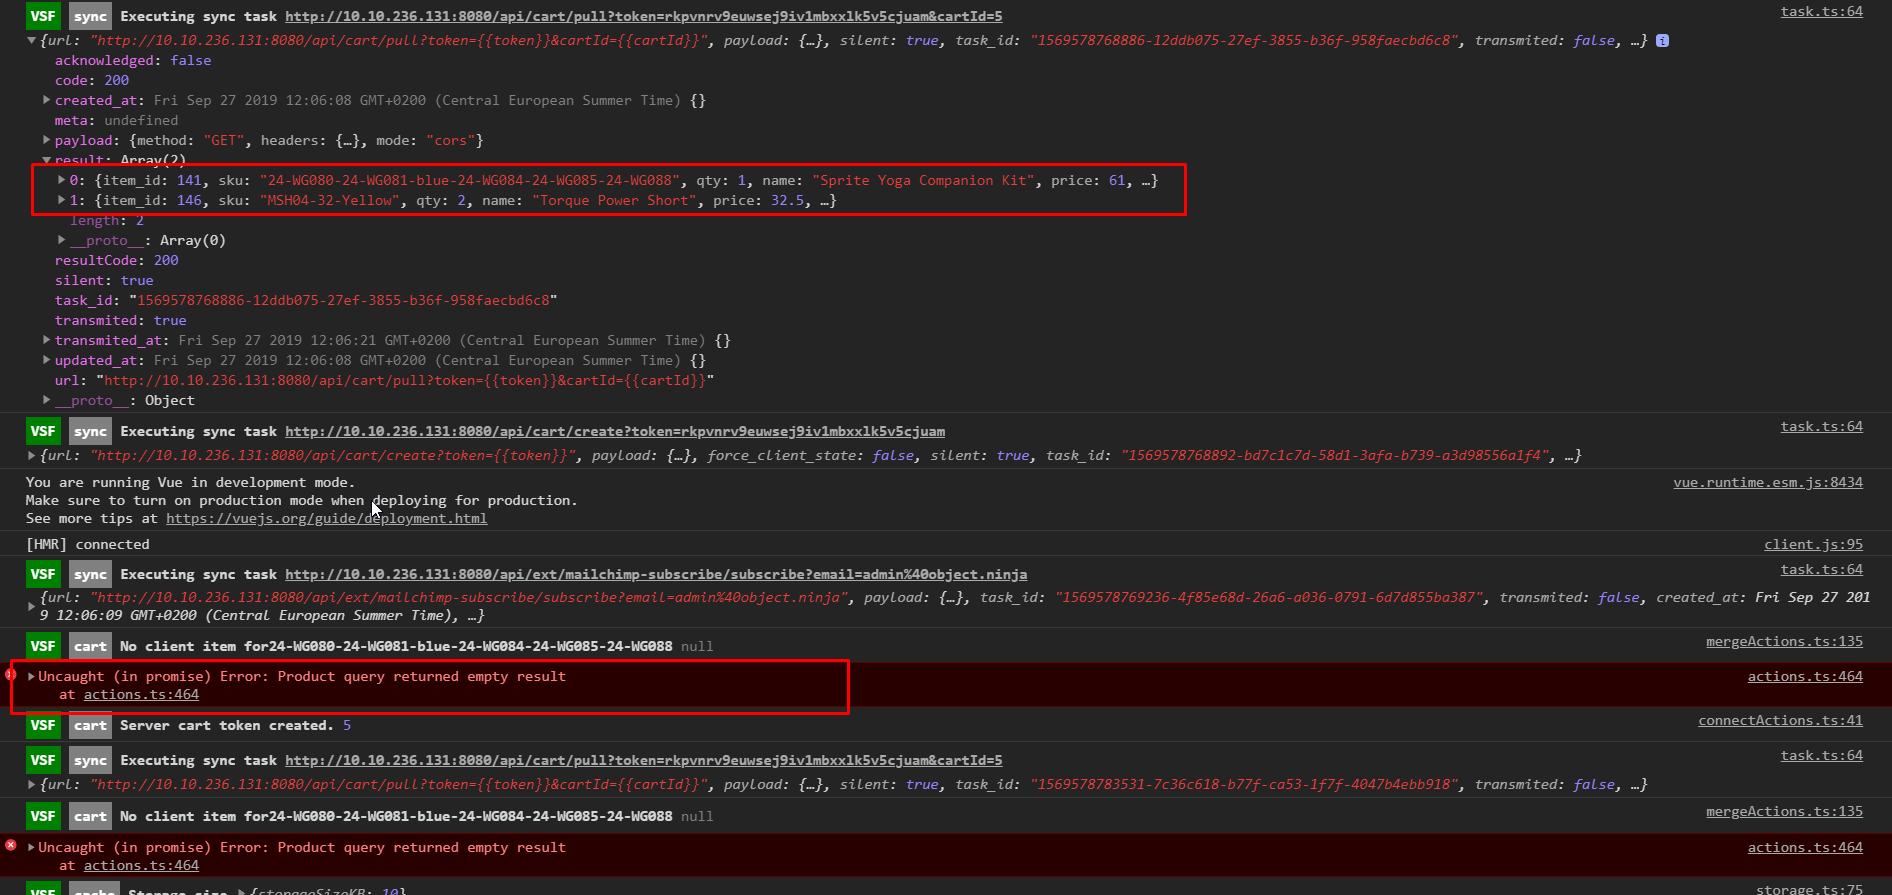This screenshot has height=895, width=1892.
Task: Select the expanded task_id property line
Action: (306, 300)
